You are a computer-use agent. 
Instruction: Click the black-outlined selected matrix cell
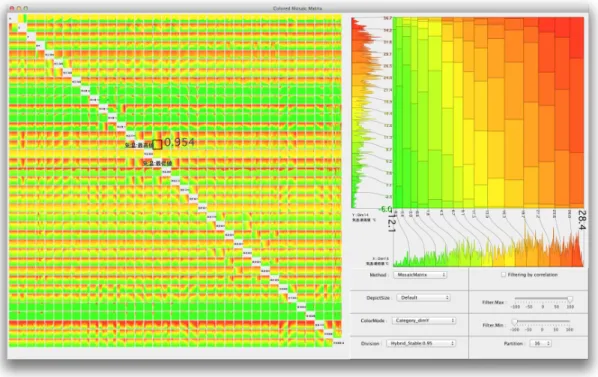click(x=157, y=144)
